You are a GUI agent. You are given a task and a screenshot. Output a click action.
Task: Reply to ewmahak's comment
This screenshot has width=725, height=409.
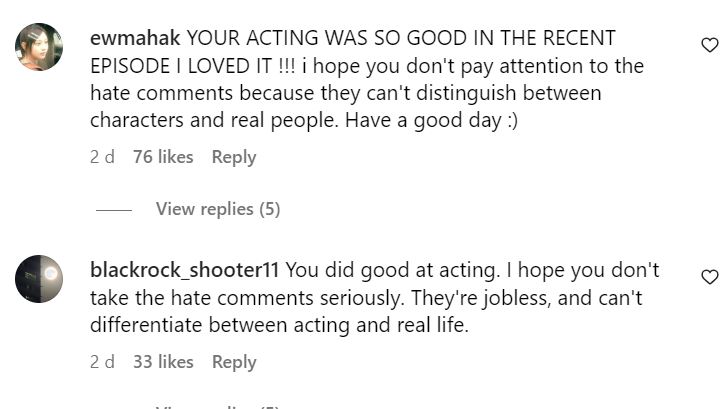(x=234, y=157)
